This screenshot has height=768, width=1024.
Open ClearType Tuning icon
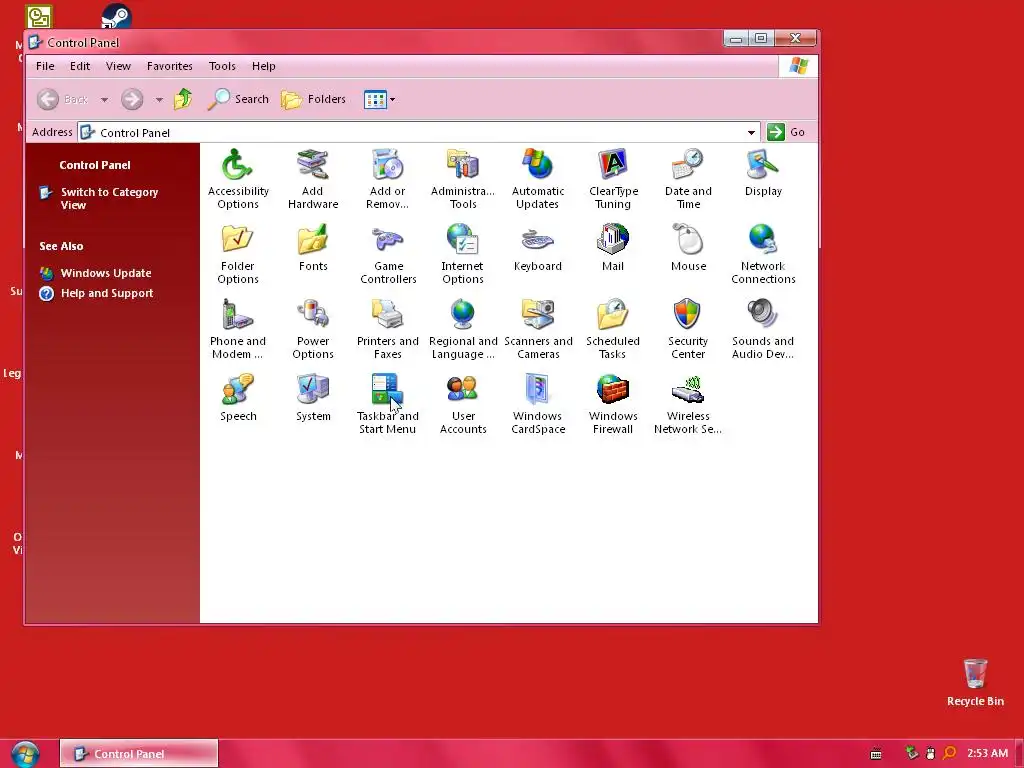(613, 178)
